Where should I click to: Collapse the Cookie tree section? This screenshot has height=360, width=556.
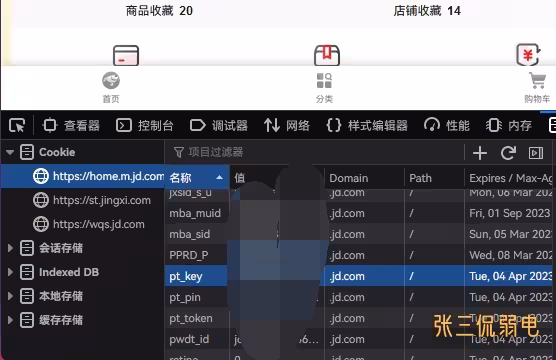point(10,152)
